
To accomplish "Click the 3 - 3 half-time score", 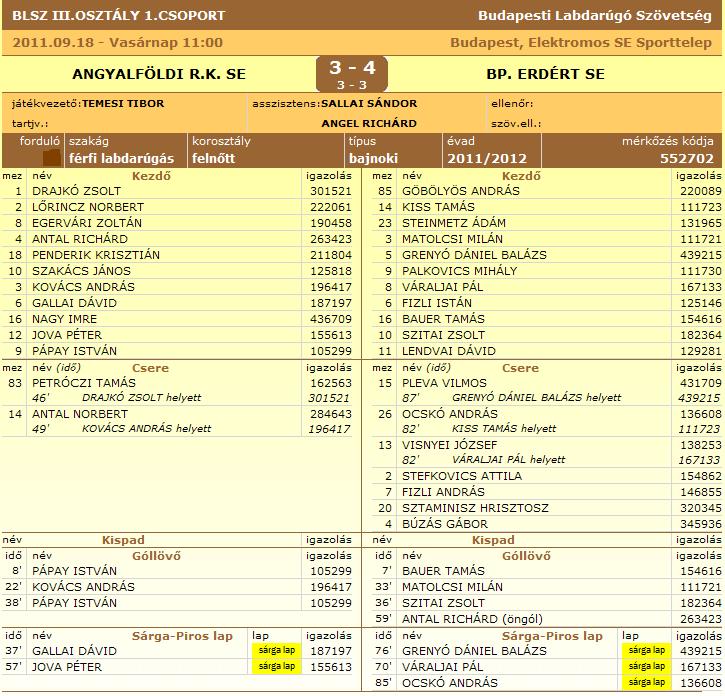I will point(352,85).
